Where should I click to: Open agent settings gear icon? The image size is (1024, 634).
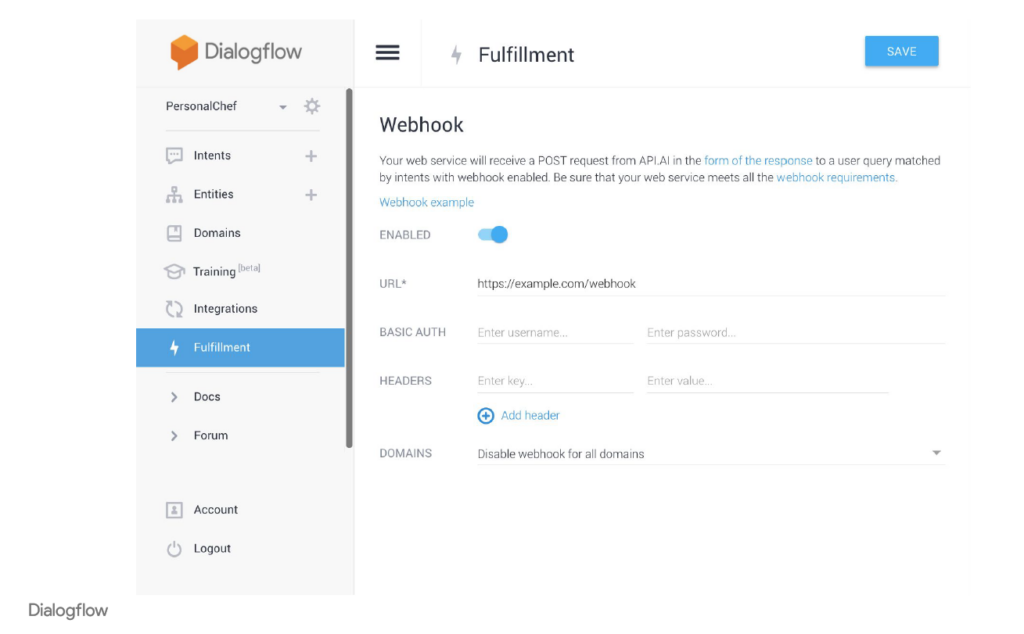pos(312,106)
